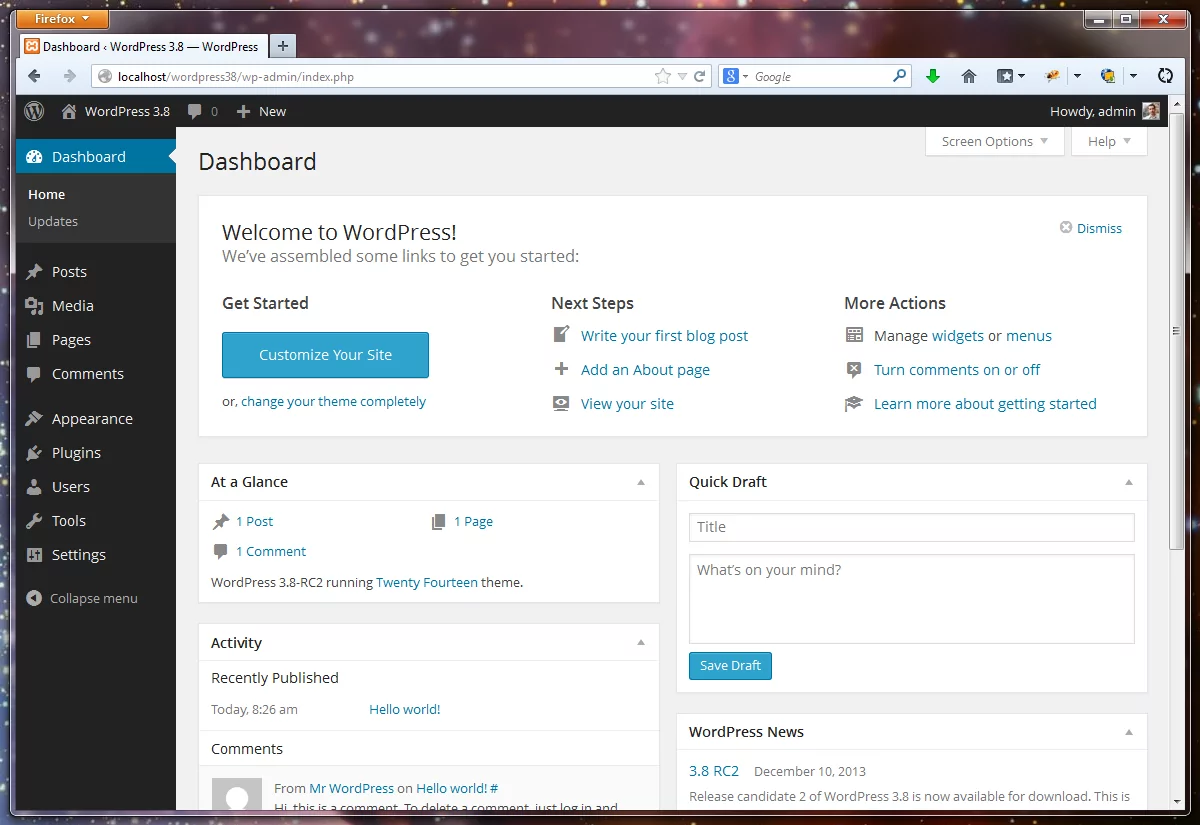Click the Firefox back arrow

tap(35, 76)
